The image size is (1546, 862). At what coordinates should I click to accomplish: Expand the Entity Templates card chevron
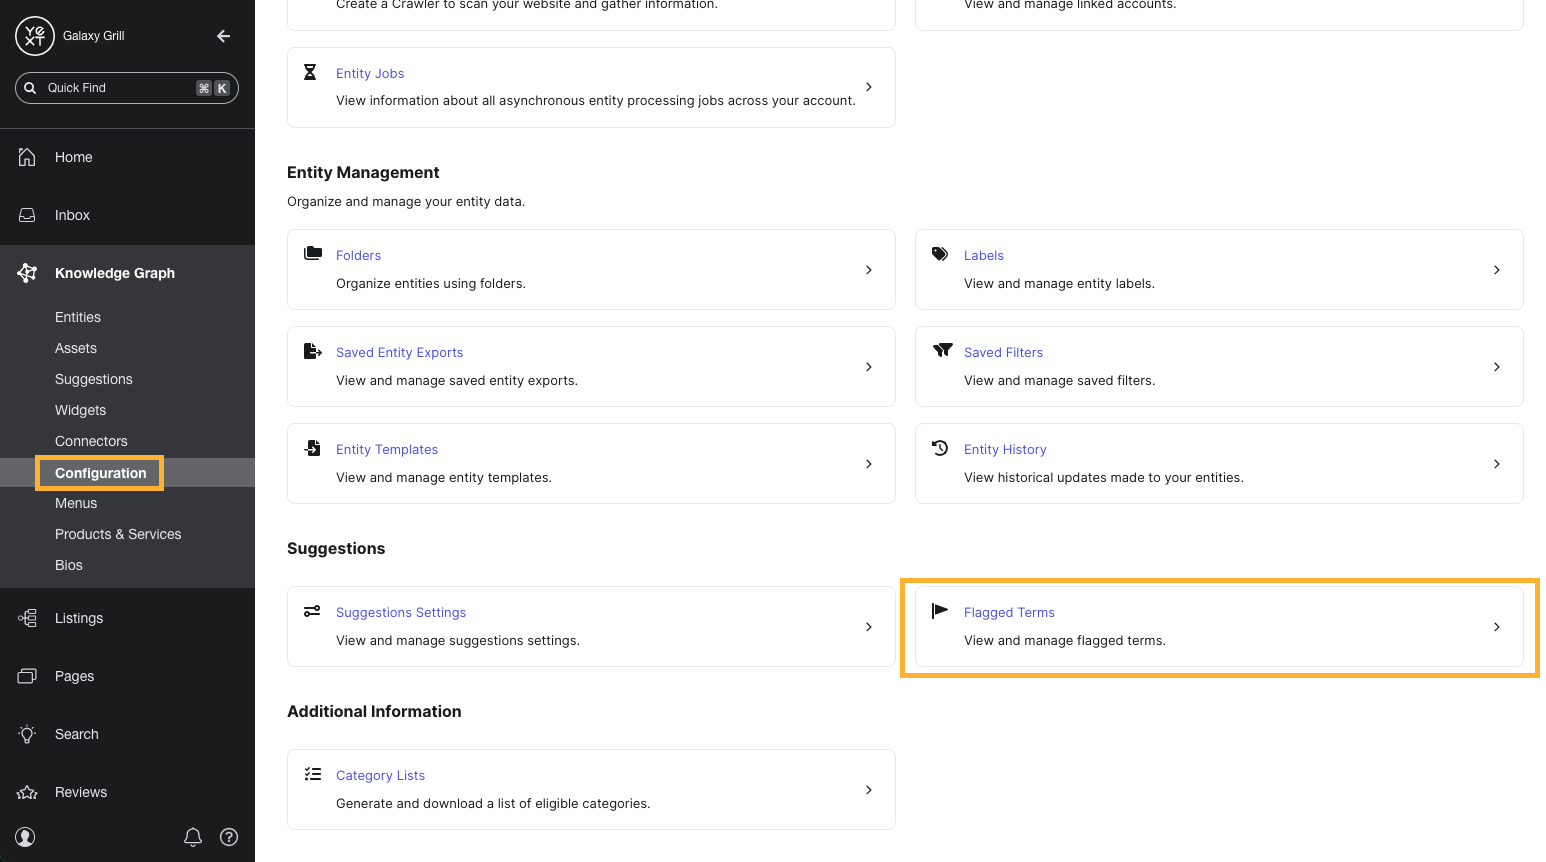pos(868,463)
